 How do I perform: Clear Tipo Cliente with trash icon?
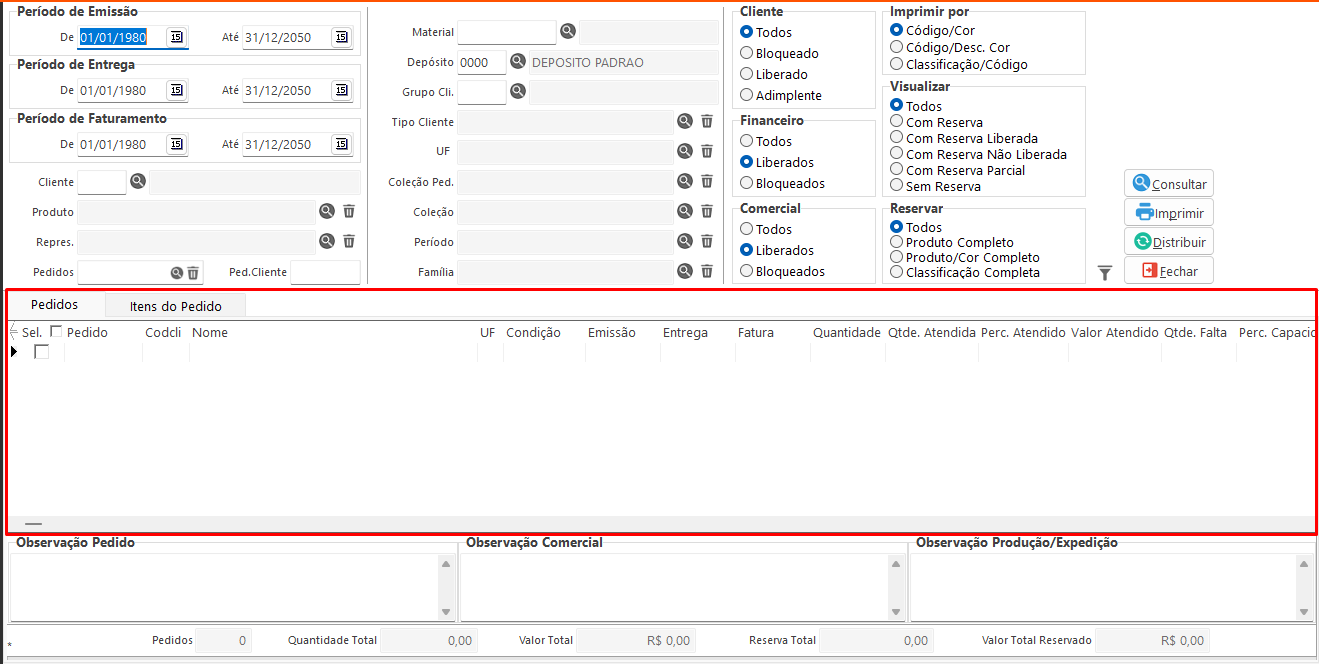[707, 121]
